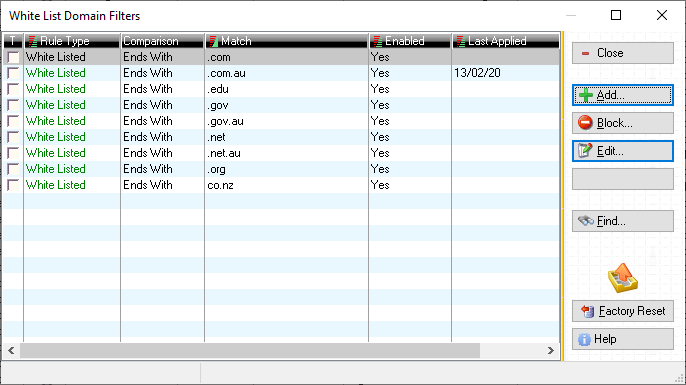The width and height of the screenshot is (686, 385).
Task: Tick the checkbox for the .gov row
Action: pyautogui.click(x=14, y=105)
